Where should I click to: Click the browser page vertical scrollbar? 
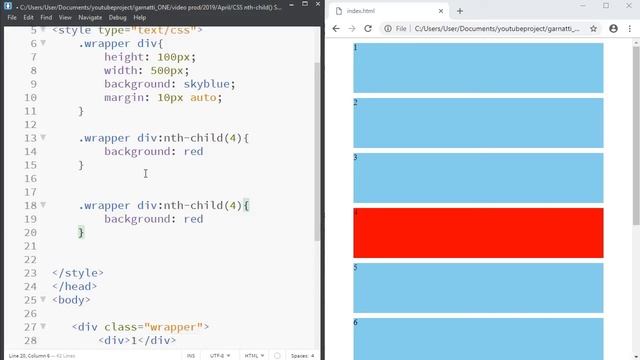(636, 135)
